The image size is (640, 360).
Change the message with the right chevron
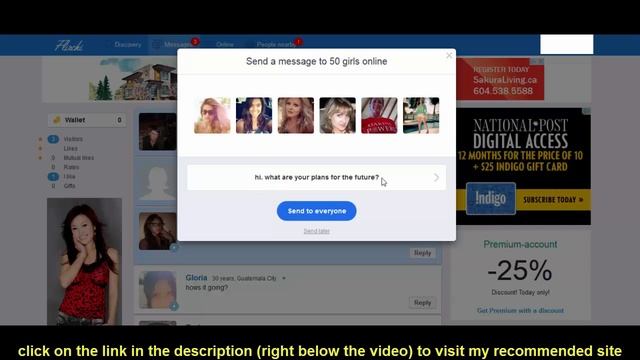pos(436,178)
